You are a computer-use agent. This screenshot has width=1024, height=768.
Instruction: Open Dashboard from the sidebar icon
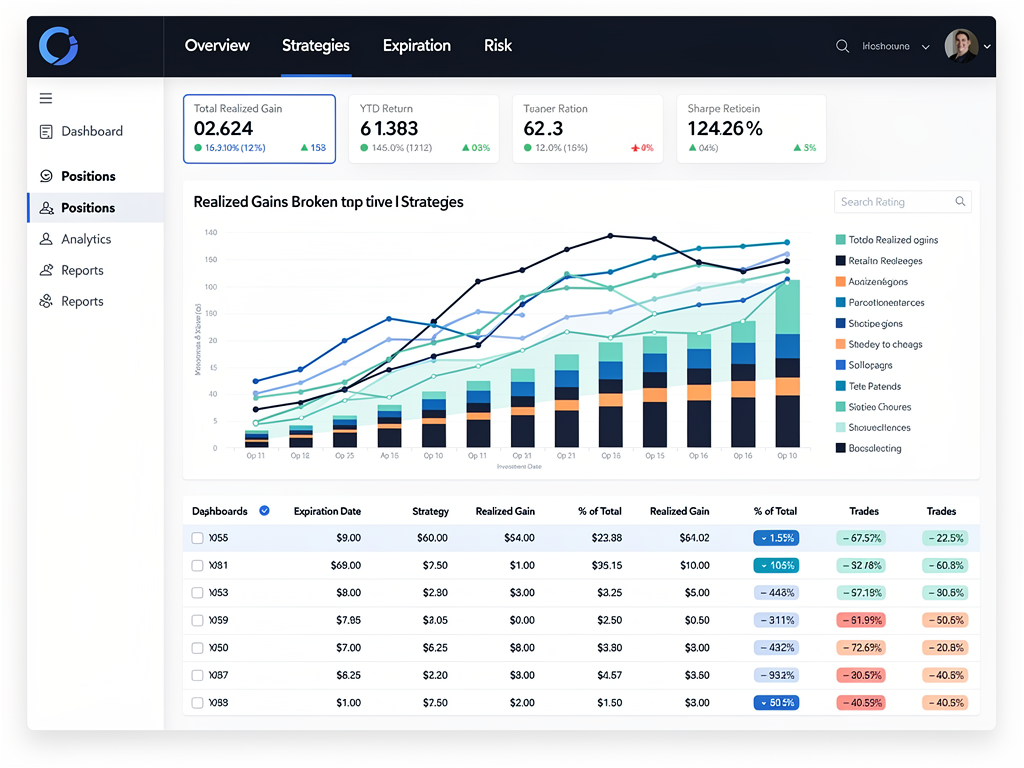pos(46,131)
